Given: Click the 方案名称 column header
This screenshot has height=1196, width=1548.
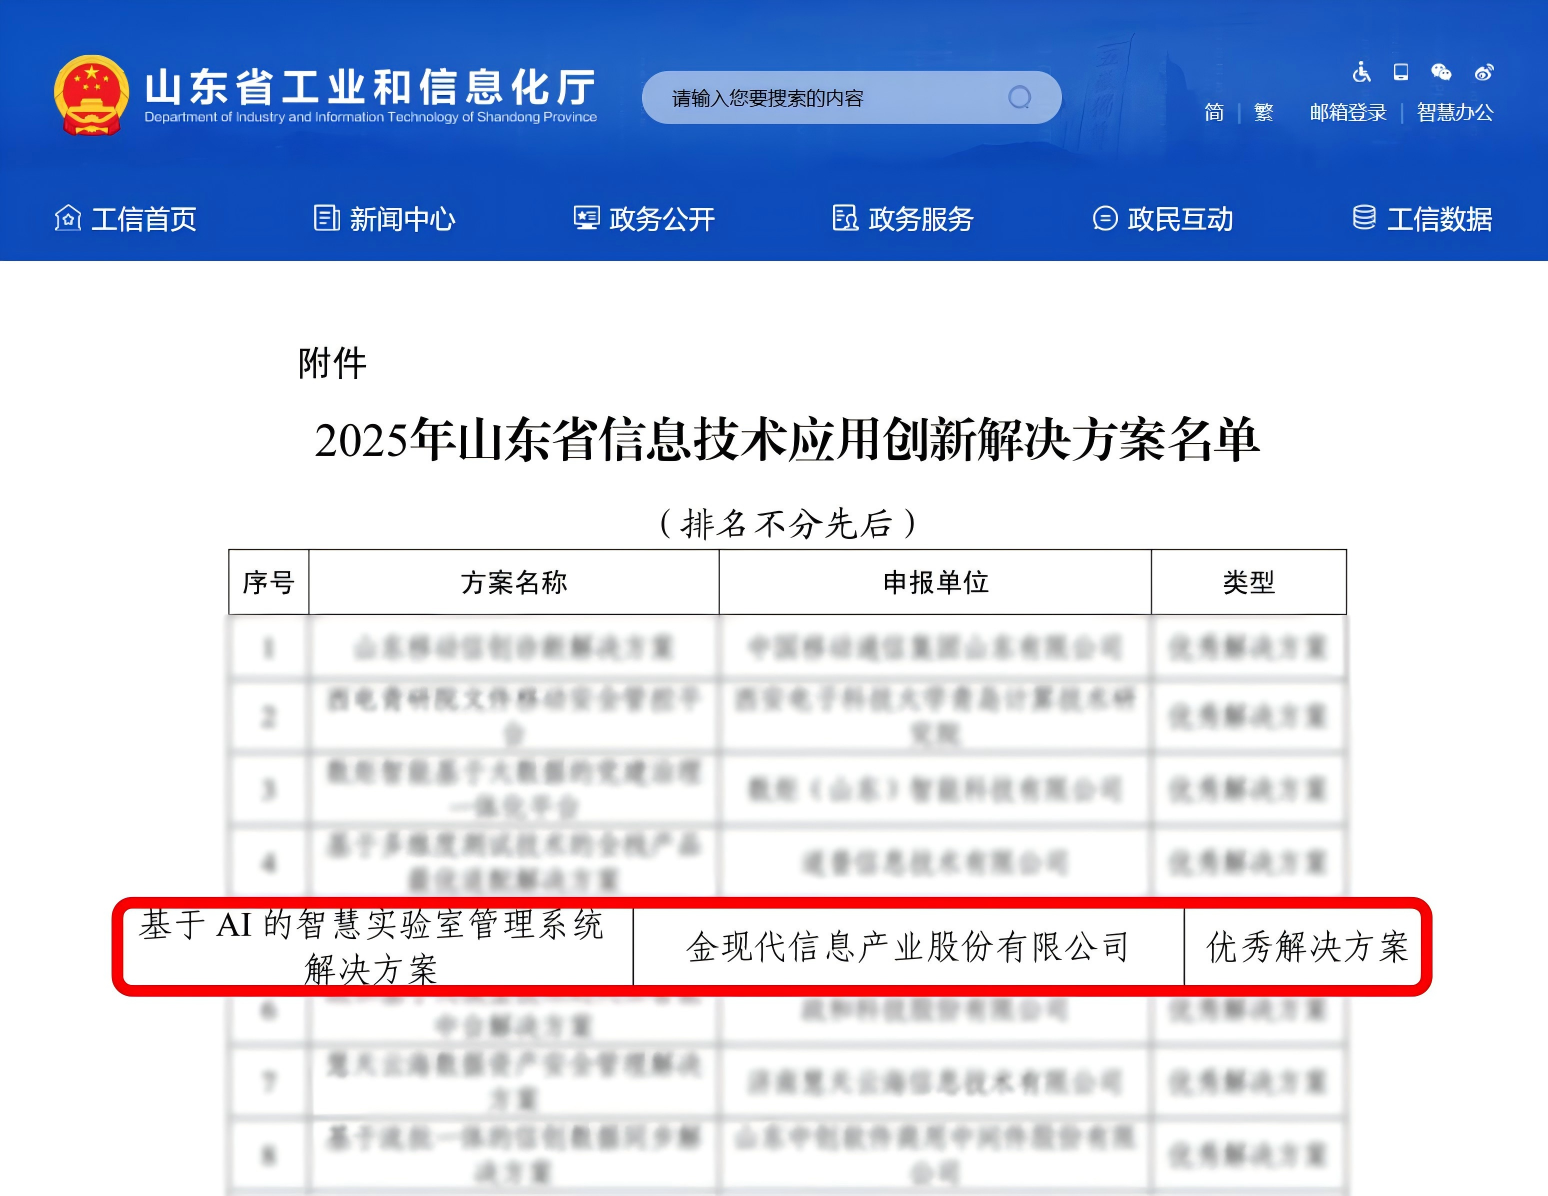Looking at the screenshot, I should coord(514,582).
